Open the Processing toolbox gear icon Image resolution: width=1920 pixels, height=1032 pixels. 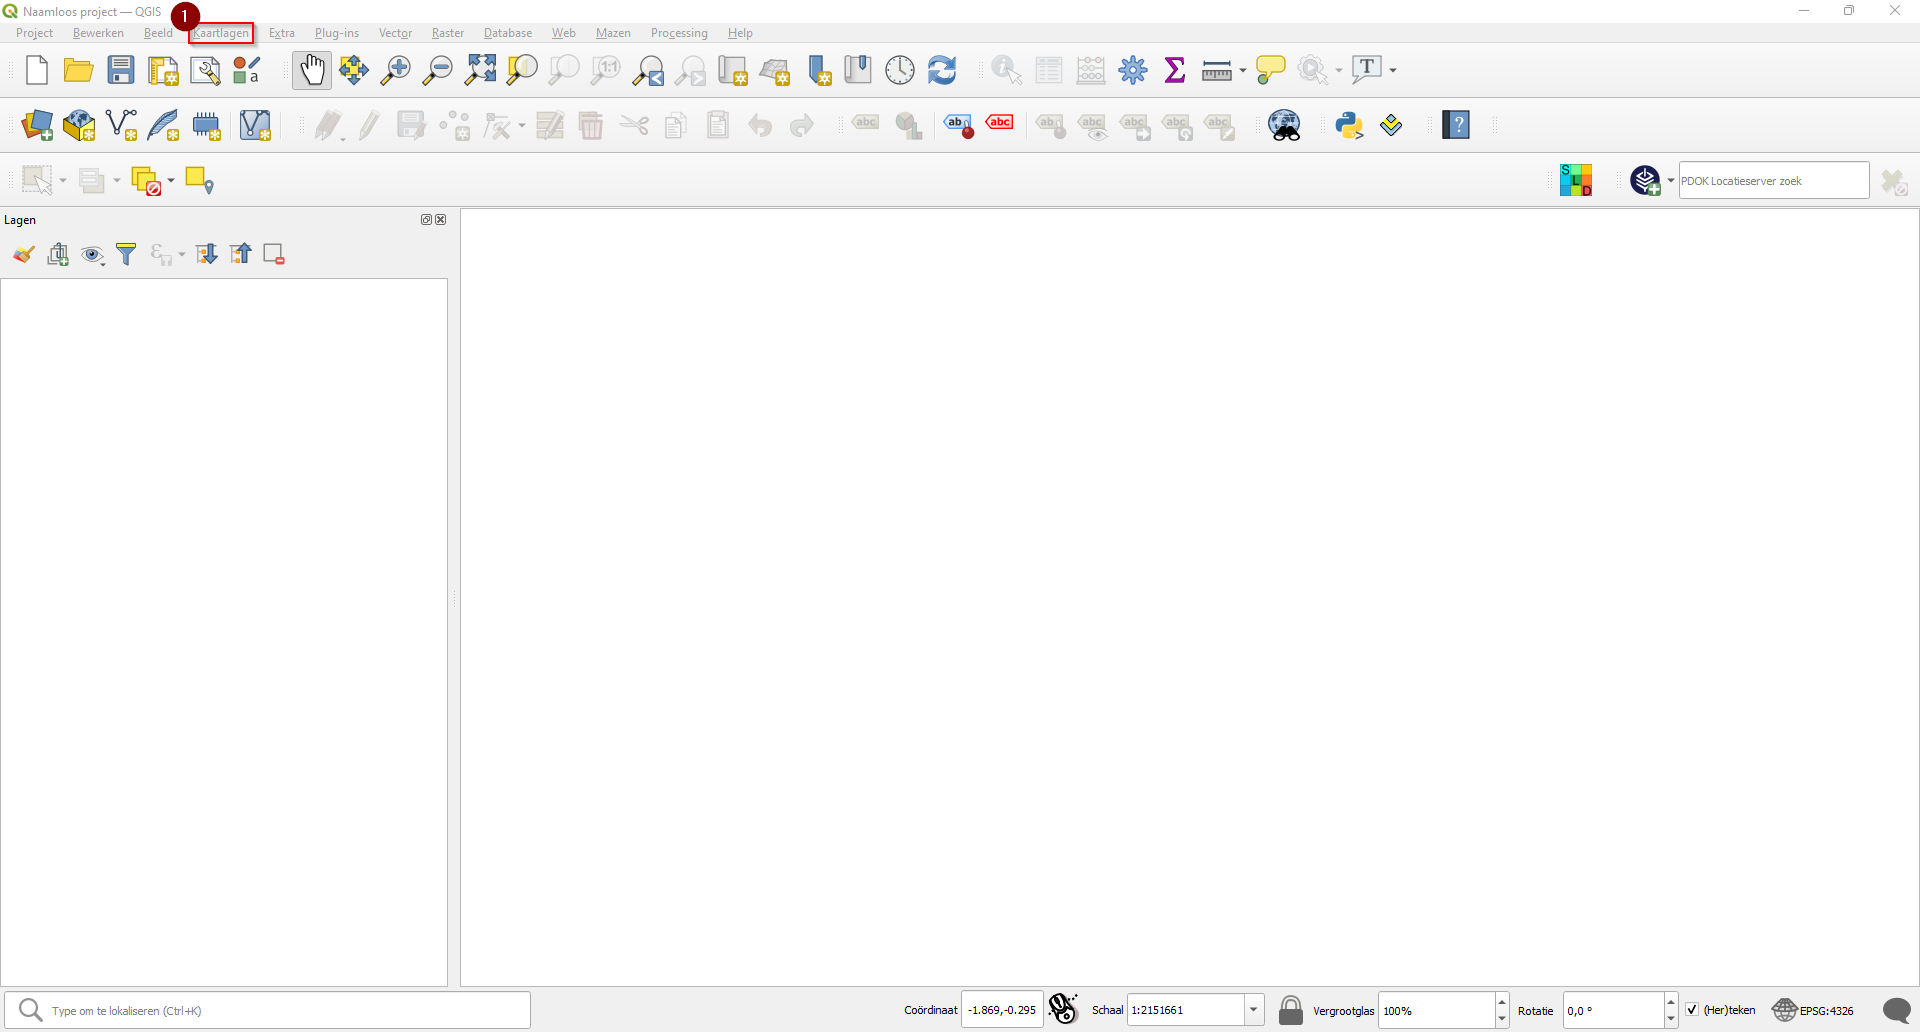(1133, 70)
